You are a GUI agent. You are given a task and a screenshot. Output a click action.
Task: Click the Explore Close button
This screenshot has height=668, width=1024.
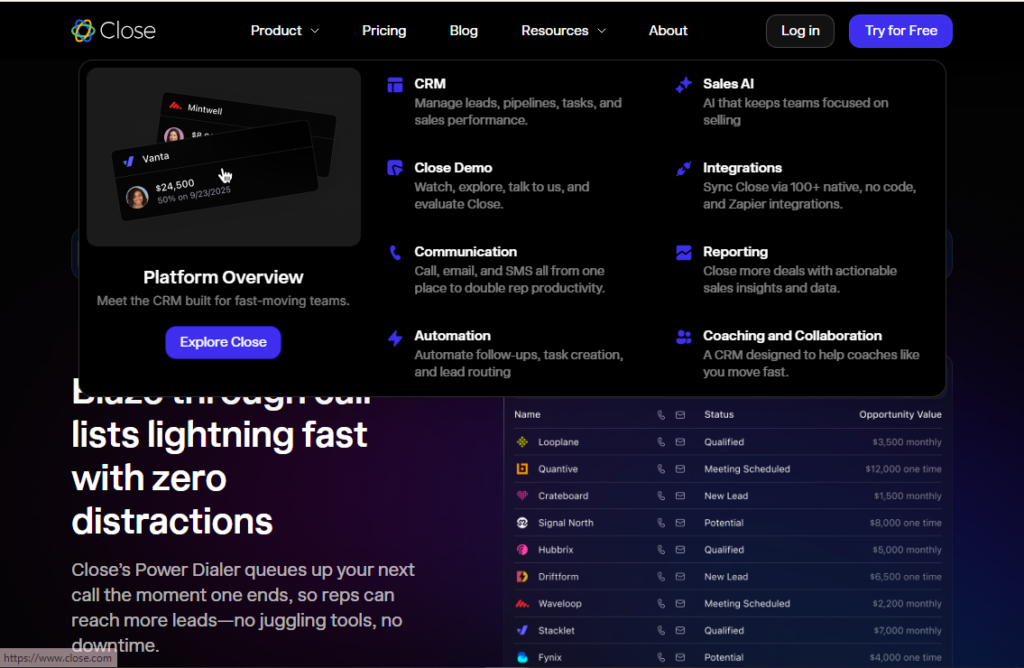tap(223, 342)
